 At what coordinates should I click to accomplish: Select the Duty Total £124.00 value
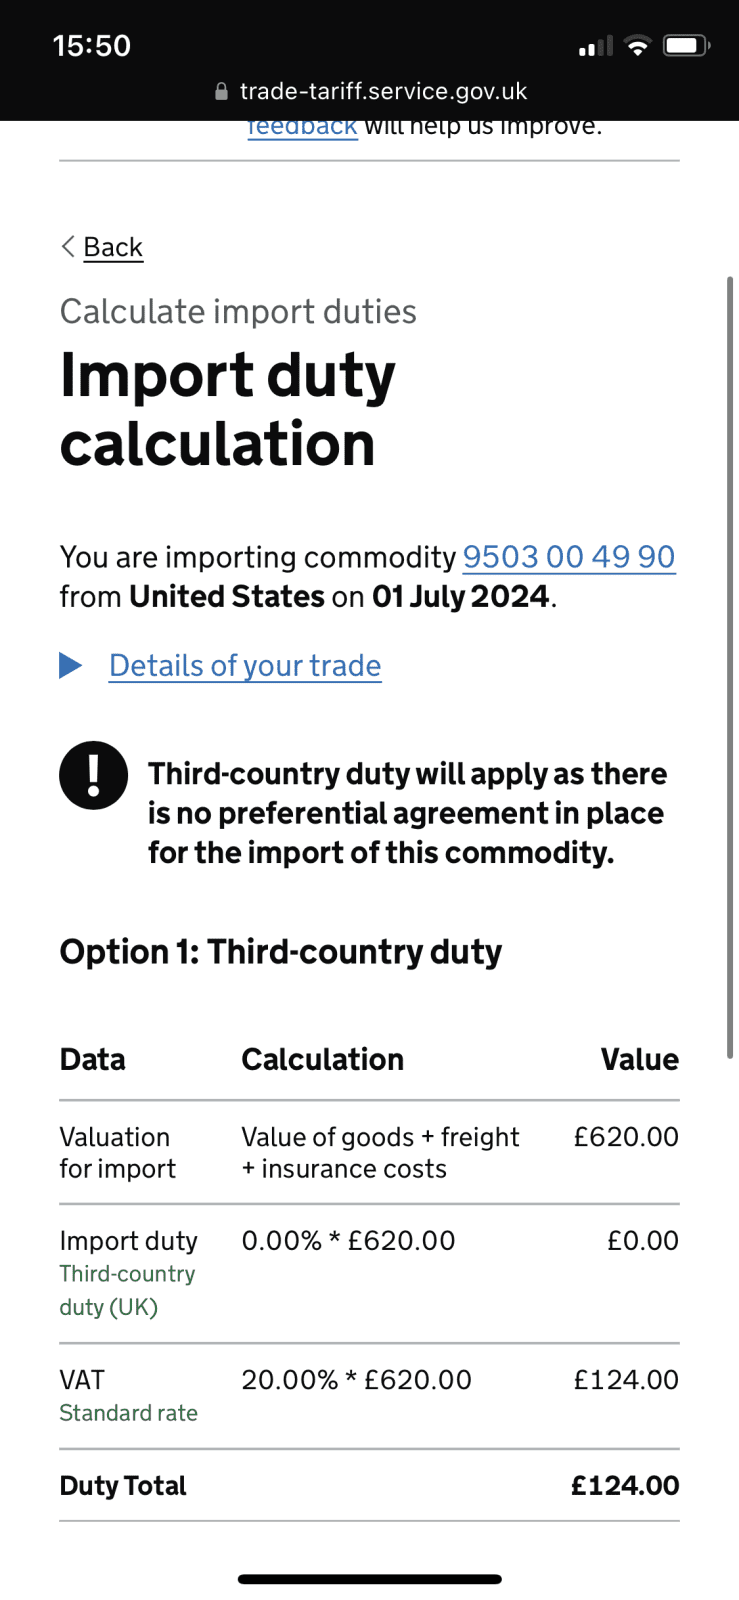coord(625,1486)
